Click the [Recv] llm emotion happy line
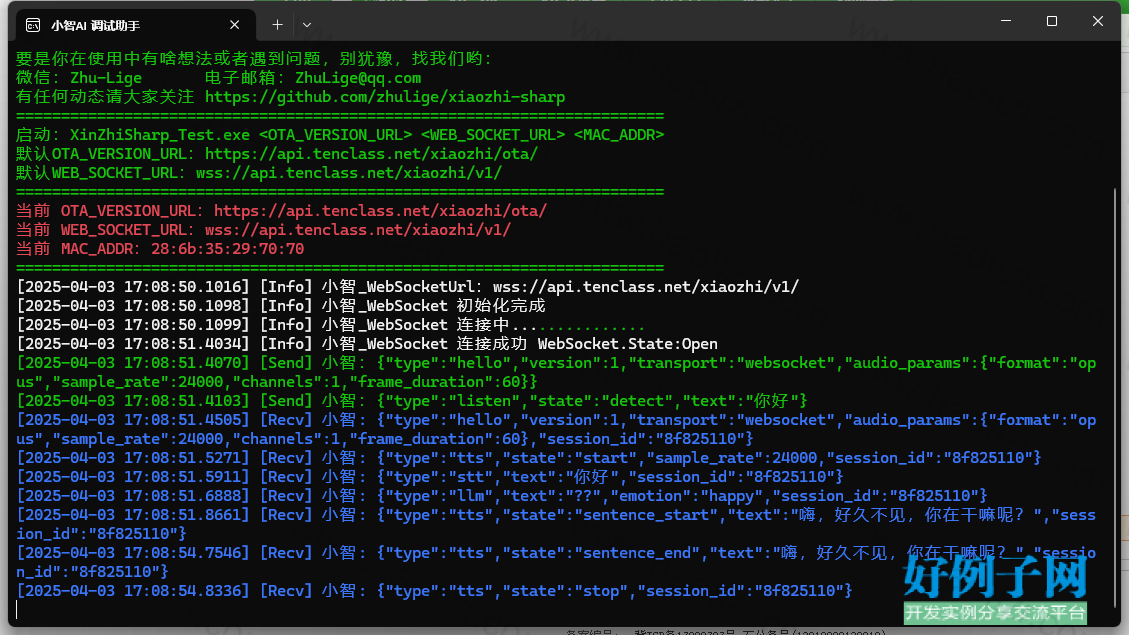 [502, 495]
